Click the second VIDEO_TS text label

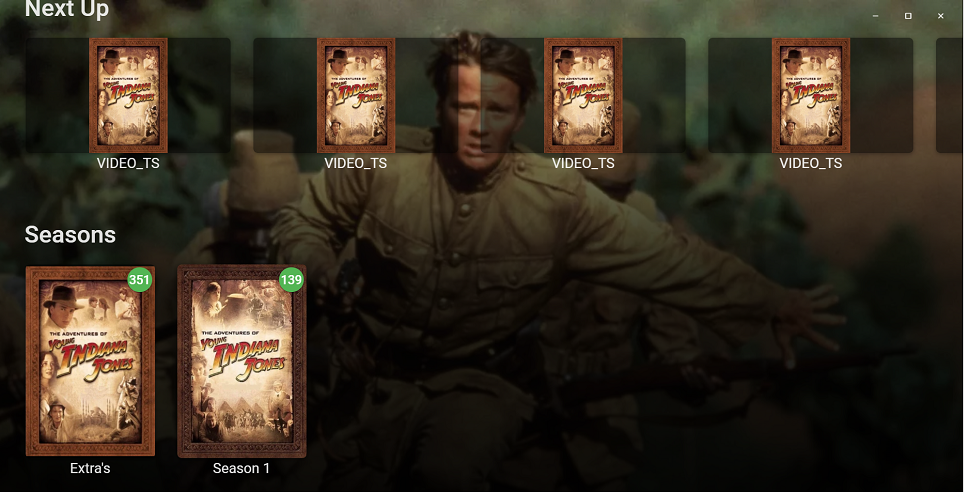coord(356,163)
